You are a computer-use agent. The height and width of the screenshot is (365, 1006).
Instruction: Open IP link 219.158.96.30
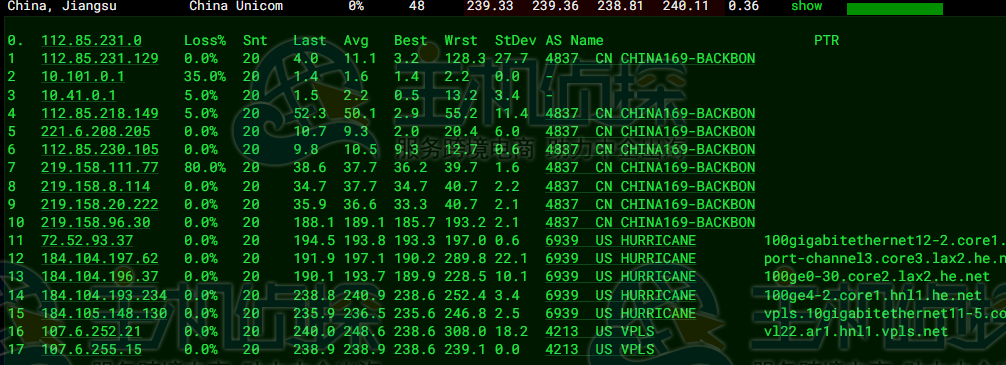(96, 223)
